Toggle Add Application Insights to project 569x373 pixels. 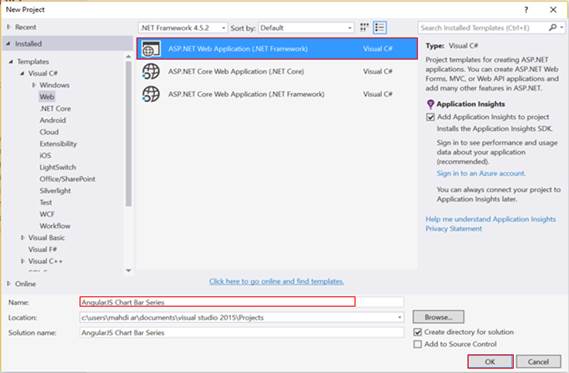click(430, 117)
